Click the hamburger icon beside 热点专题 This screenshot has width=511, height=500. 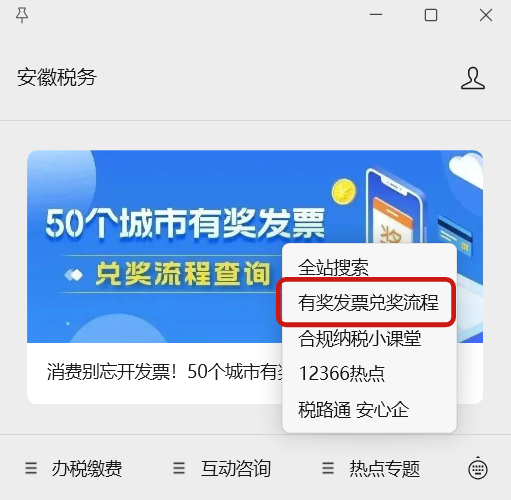pyautogui.click(x=328, y=468)
